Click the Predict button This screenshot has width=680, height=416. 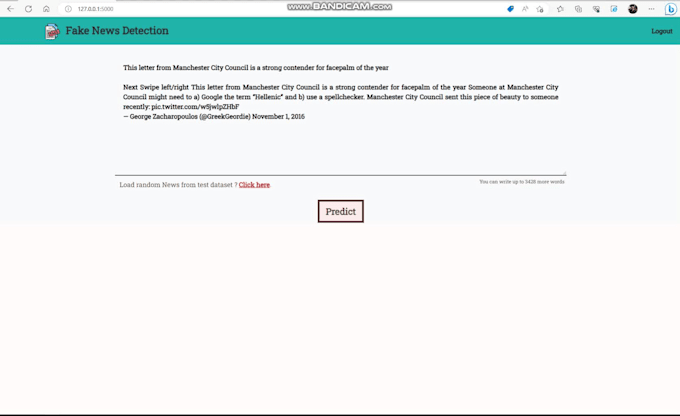pos(340,211)
